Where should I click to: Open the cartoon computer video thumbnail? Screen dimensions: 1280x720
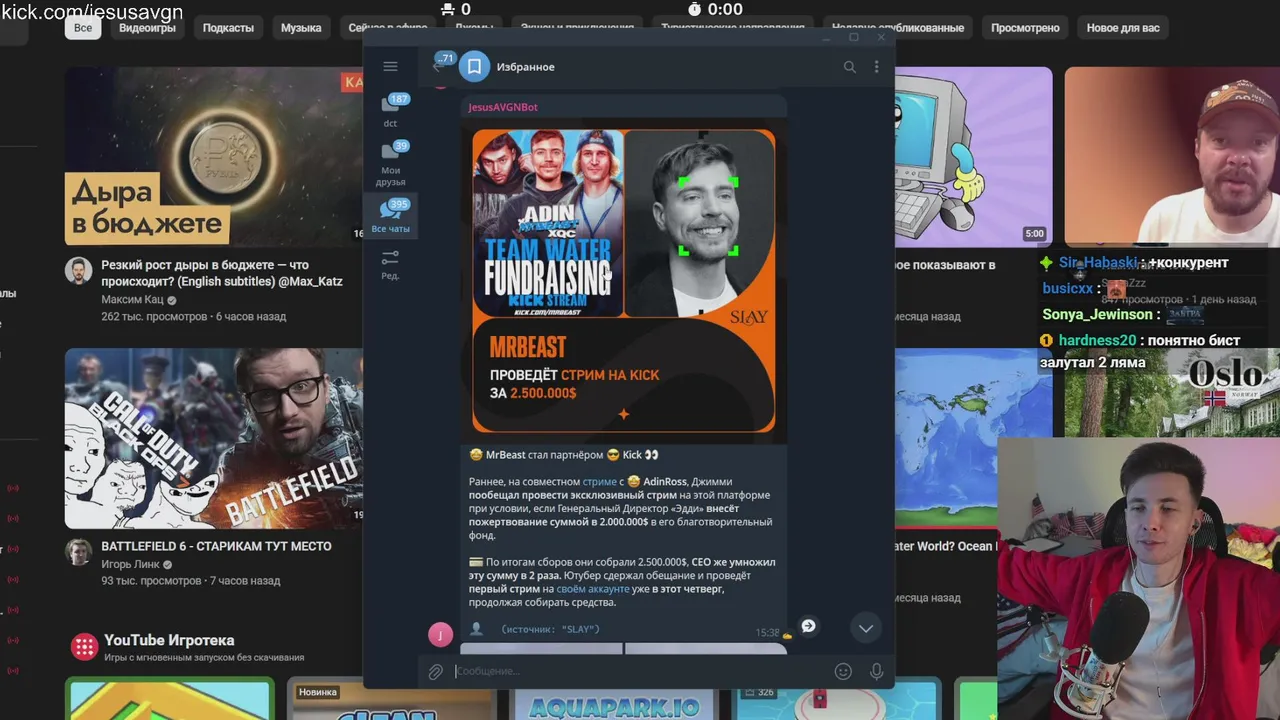point(973,157)
